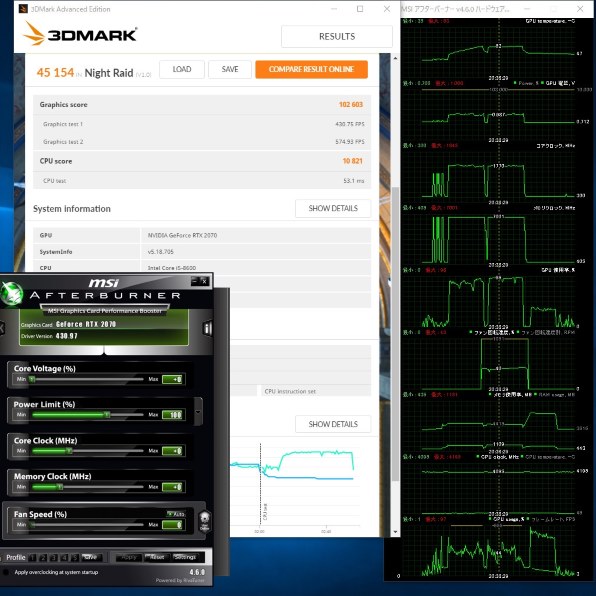
Task: Click COMPARE RESULT ONLINE
Action: coord(311,69)
